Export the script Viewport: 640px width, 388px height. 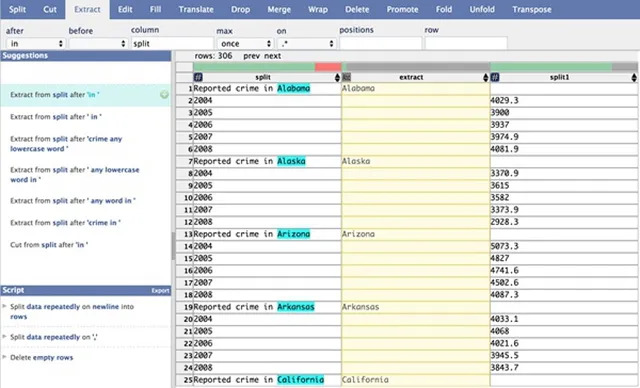[x=160, y=290]
